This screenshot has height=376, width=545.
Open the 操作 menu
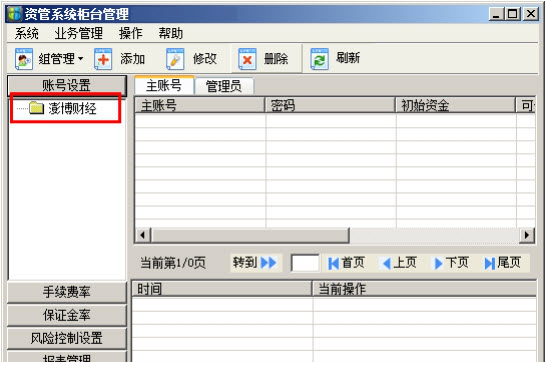[x=131, y=33]
